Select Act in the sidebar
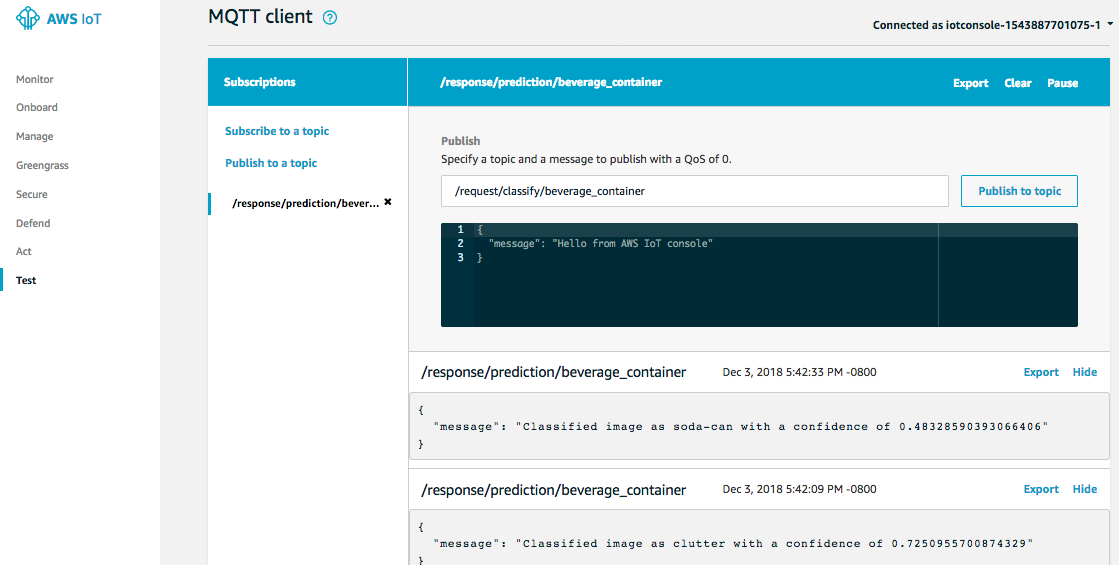The height and width of the screenshot is (565, 1119). [x=24, y=251]
